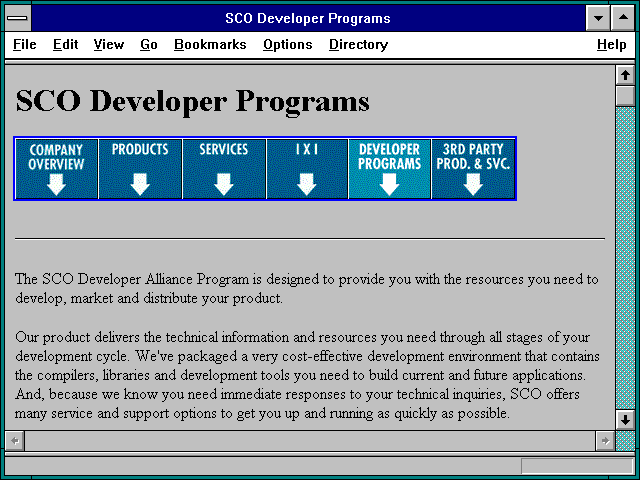Open the Edit menu
The image size is (640, 480).
pyautogui.click(x=65, y=44)
